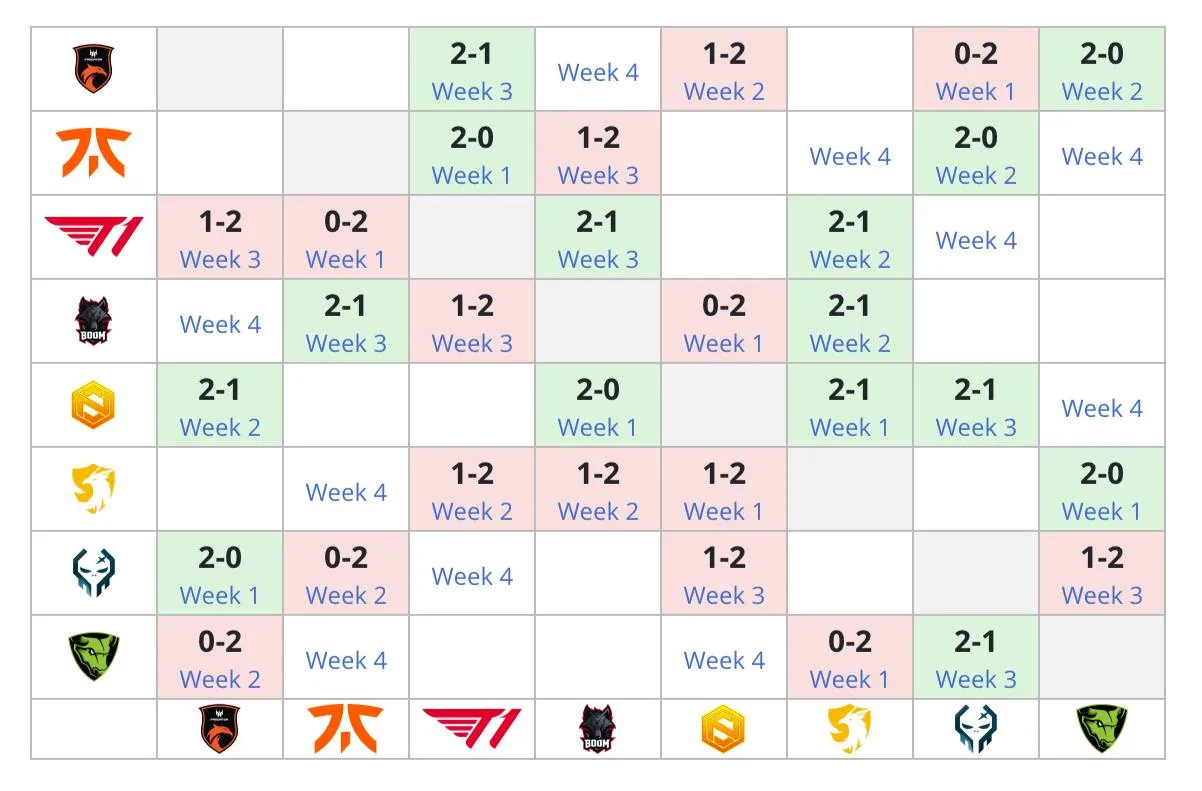The width and height of the screenshot is (1202, 791).
Task: Open the Week 4 link in the orange hexagon row
Action: point(1102,409)
